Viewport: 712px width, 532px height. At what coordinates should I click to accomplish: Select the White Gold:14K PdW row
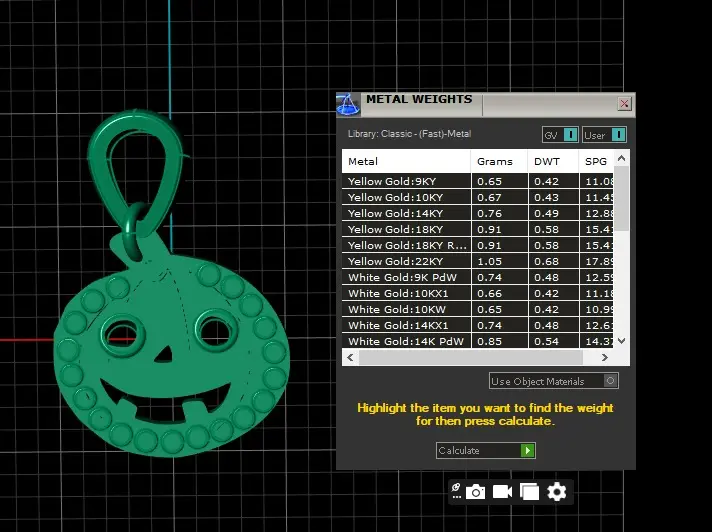tap(478, 341)
